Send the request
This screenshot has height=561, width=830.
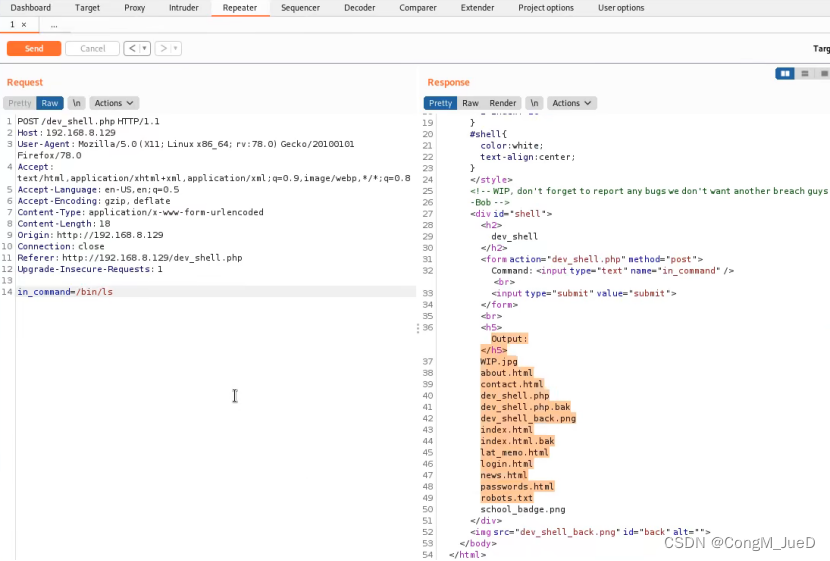(x=34, y=49)
